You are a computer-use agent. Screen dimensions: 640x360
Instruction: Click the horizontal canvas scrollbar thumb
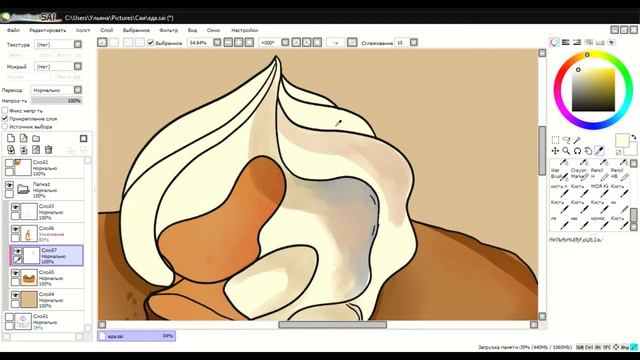333,324
